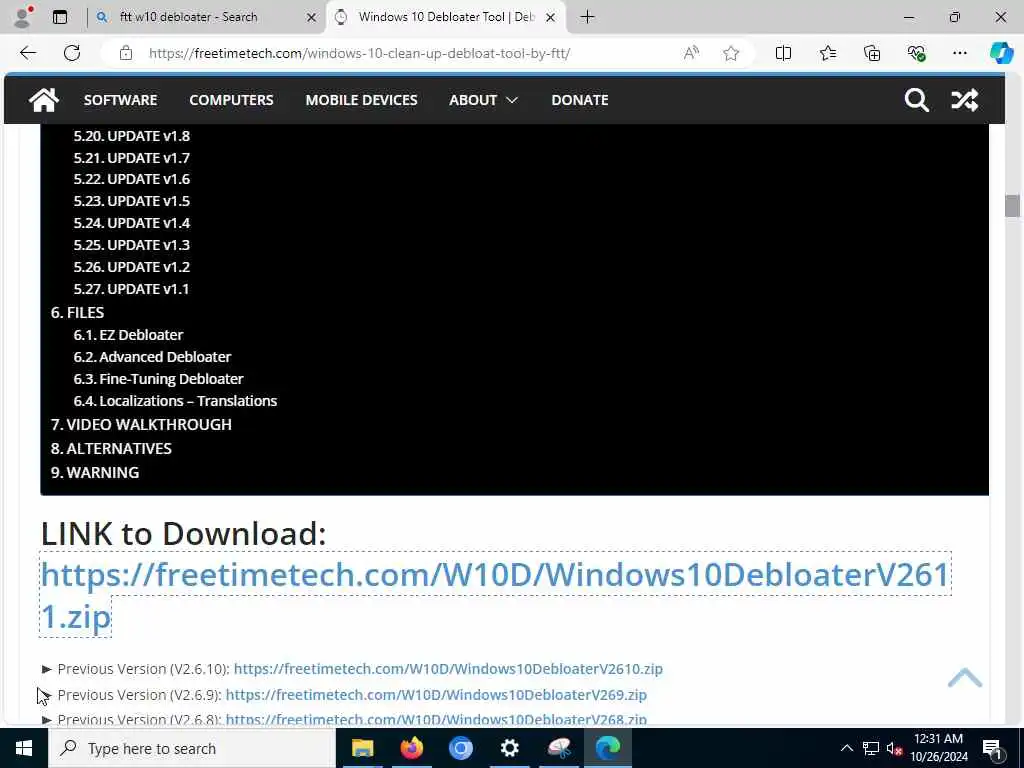
Task: Open the COMPUTERS menu item
Action: coord(231,100)
